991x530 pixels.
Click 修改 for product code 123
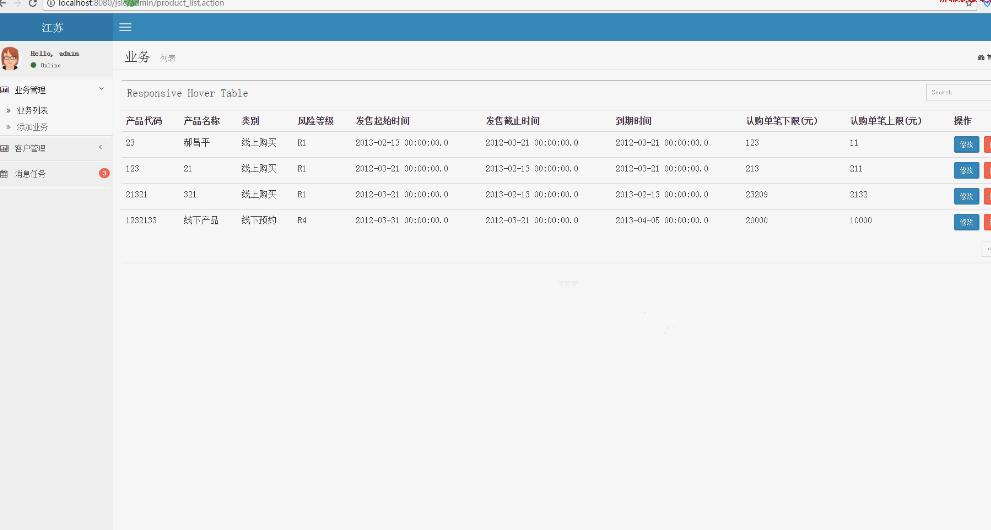966,171
